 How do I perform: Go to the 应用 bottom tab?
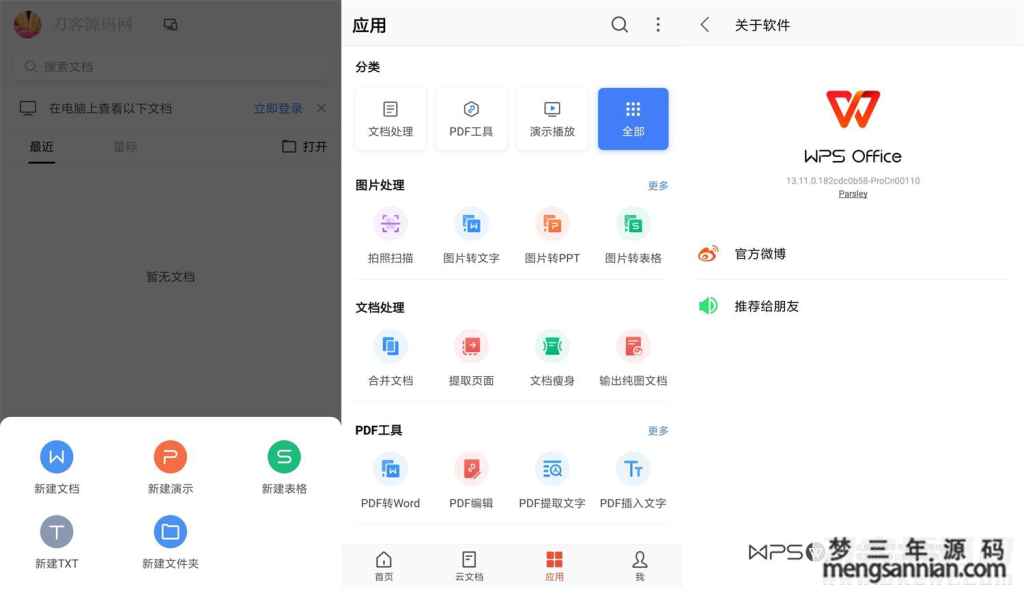tap(554, 566)
